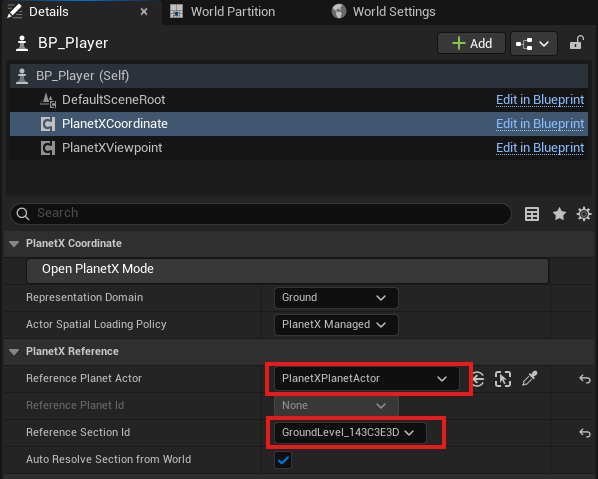Click the Auto Resolve Section from World label
598x479 pixels.
point(109,460)
